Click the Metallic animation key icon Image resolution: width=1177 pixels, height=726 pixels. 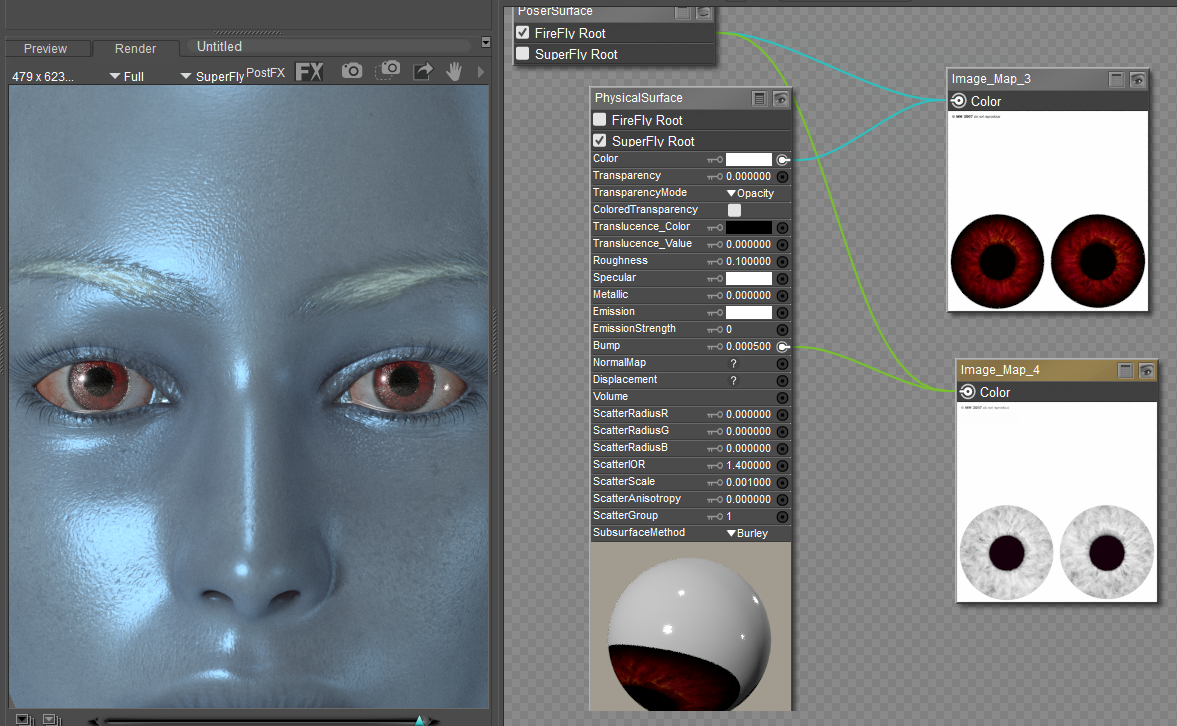pyautogui.click(x=715, y=296)
